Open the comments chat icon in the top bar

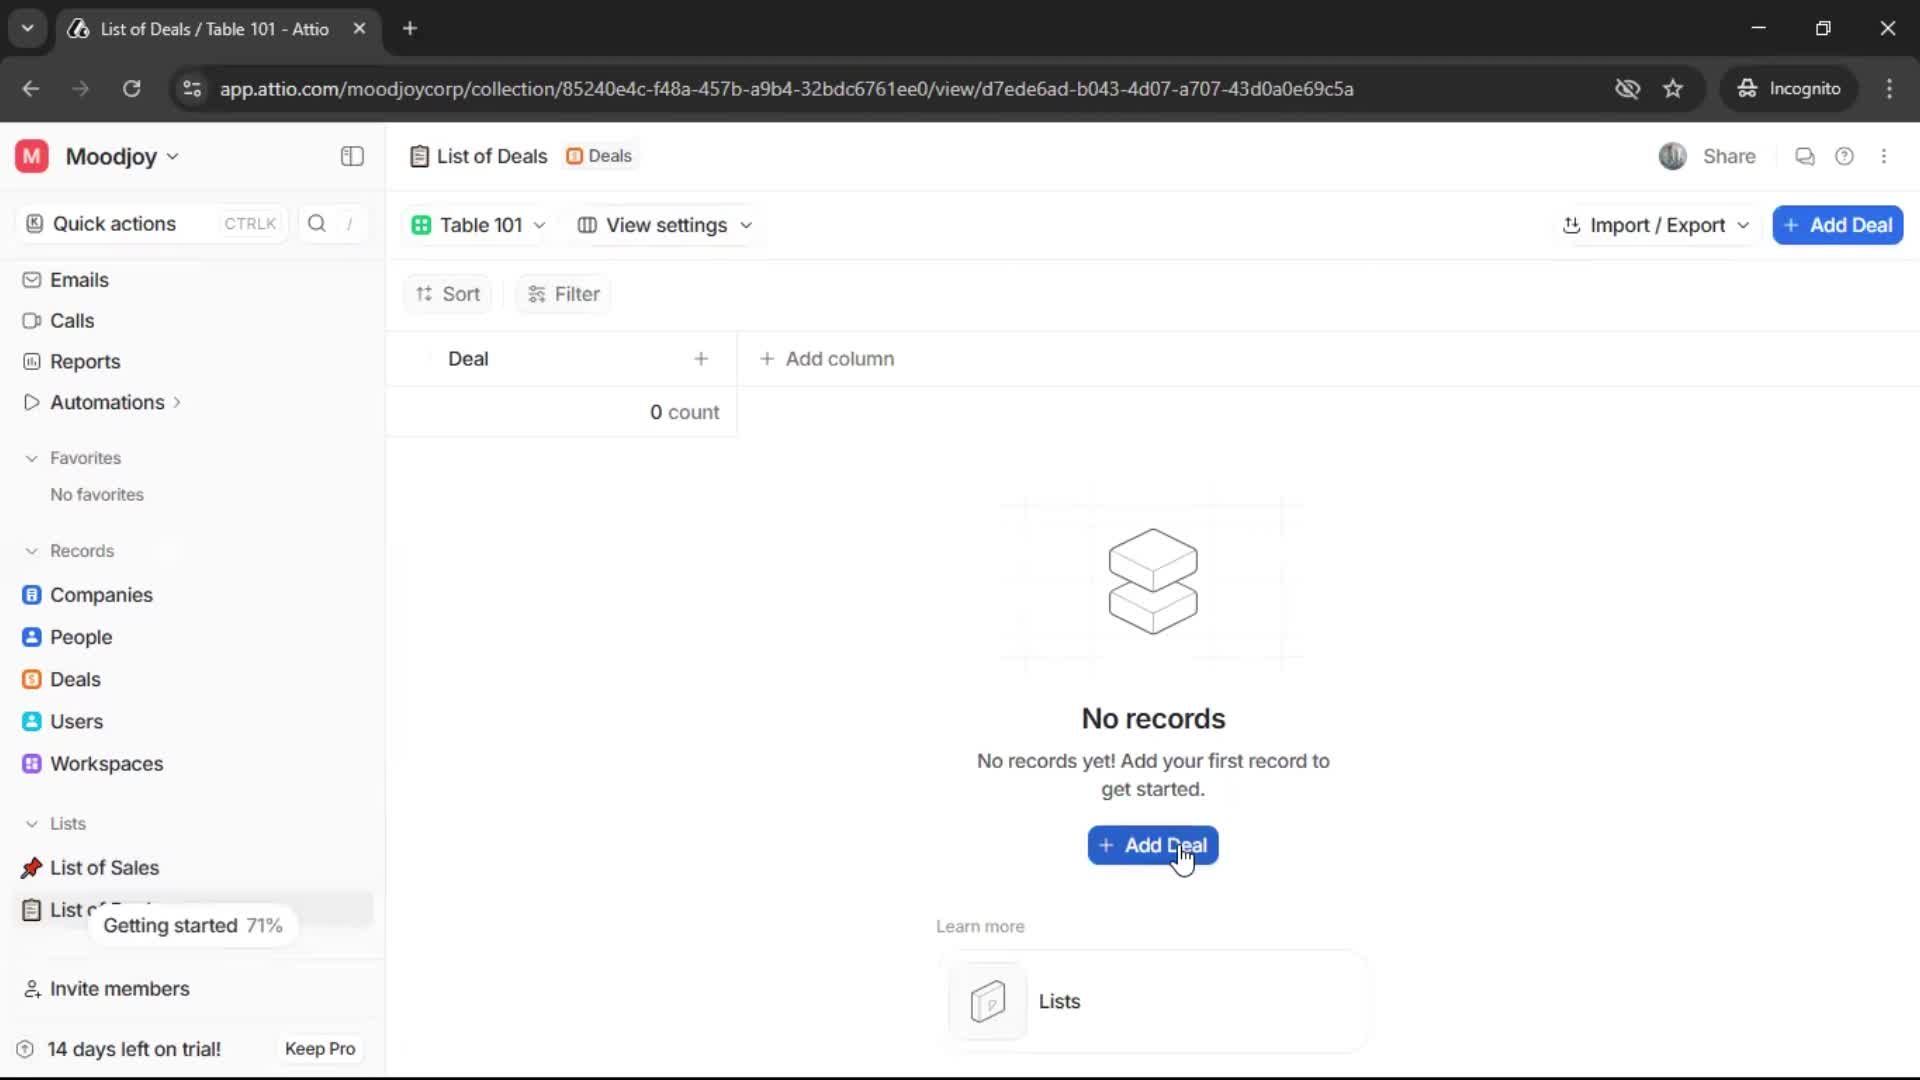(x=1804, y=156)
